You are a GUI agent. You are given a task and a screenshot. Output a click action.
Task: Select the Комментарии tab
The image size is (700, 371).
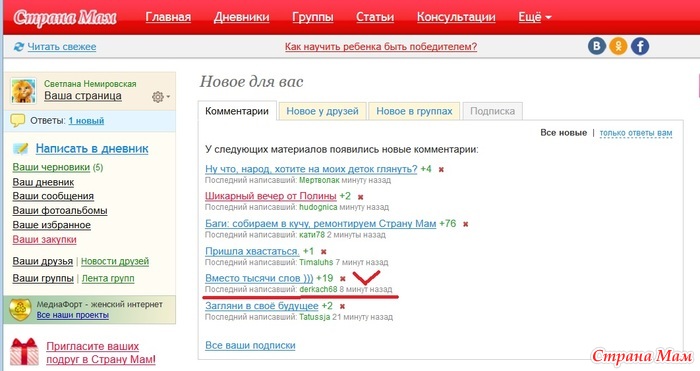point(237,111)
